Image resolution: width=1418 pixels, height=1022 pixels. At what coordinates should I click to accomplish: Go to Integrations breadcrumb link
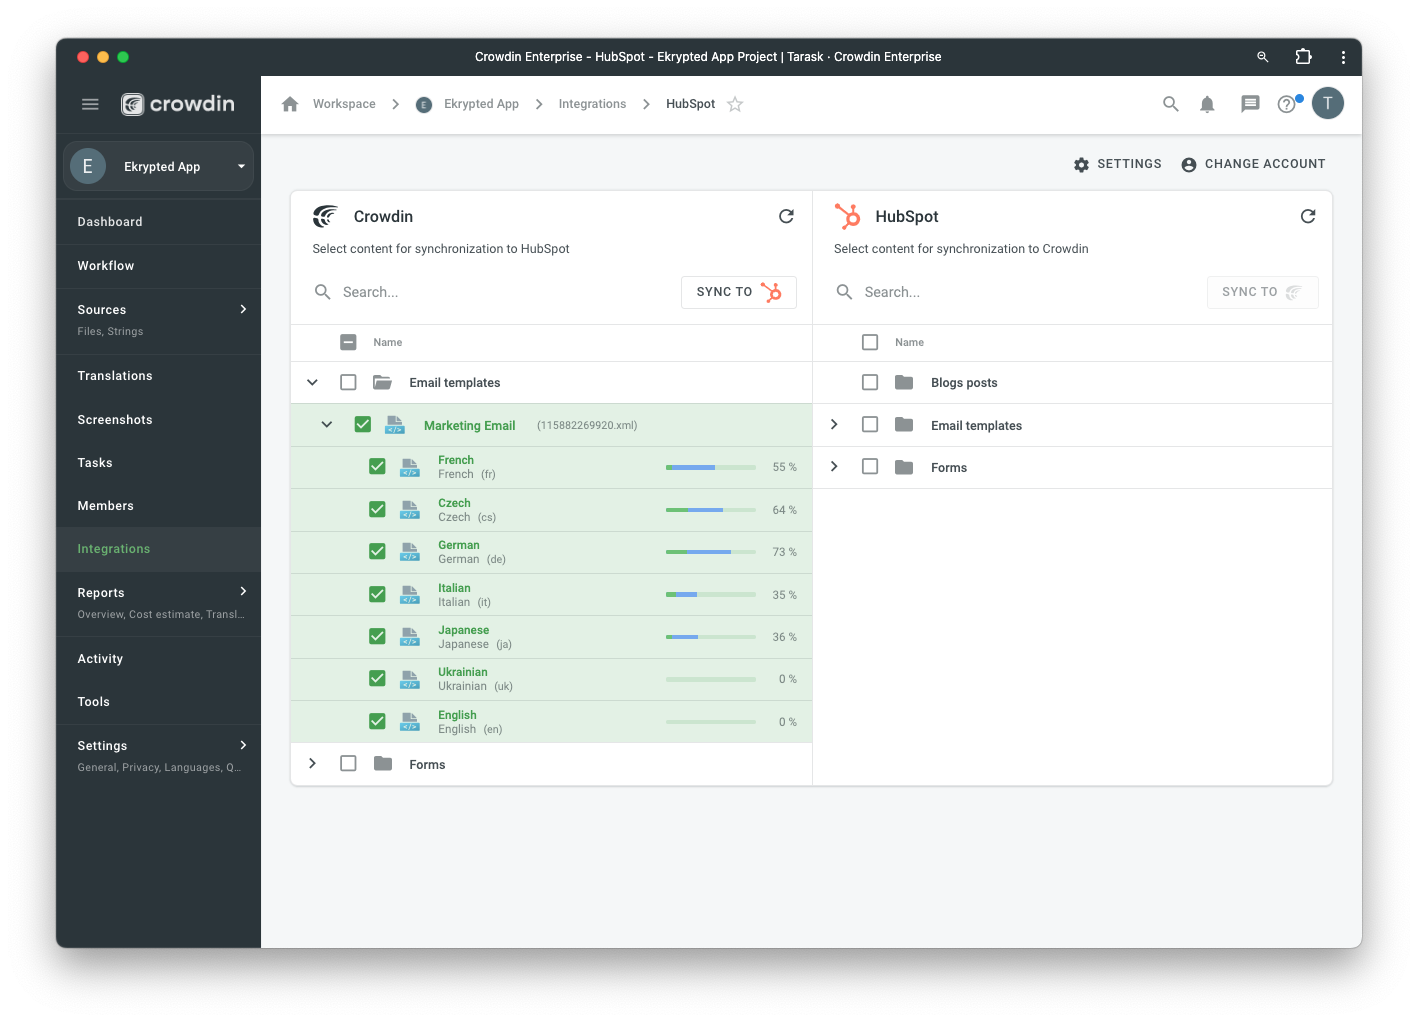coord(592,104)
